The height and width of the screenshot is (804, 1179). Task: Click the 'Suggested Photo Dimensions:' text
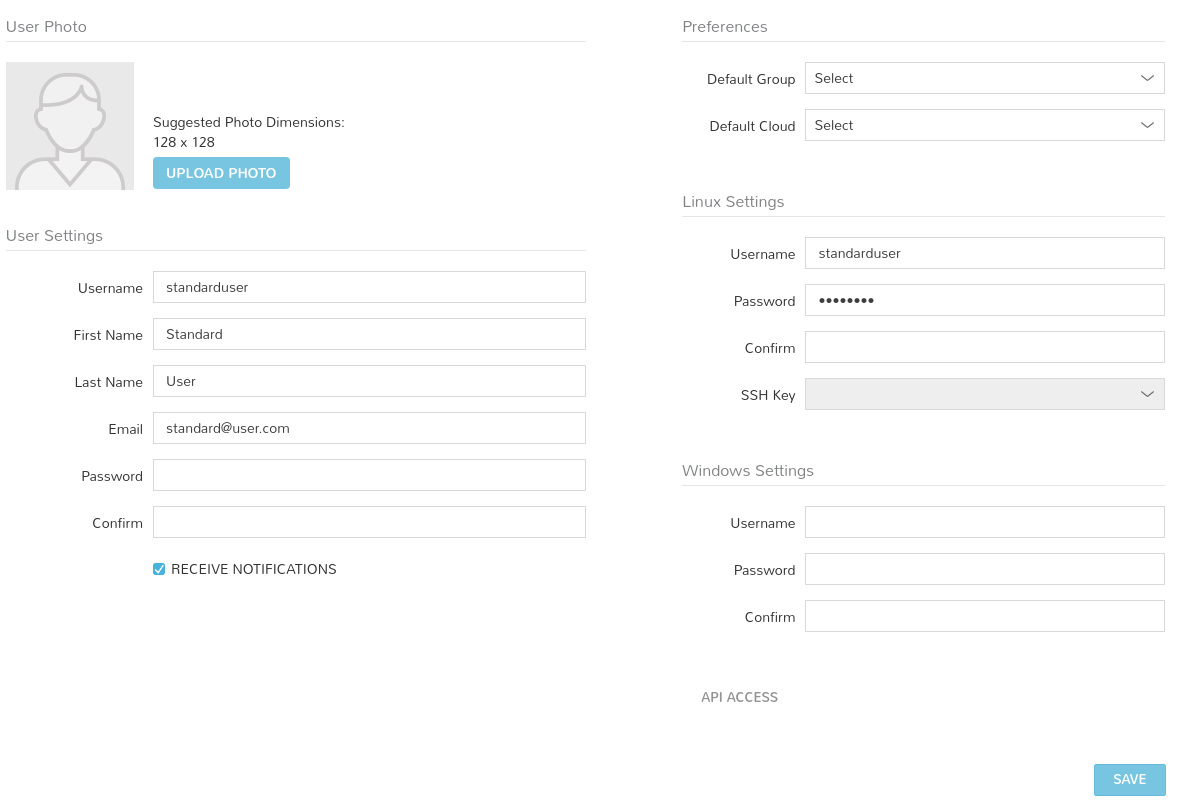click(x=249, y=122)
